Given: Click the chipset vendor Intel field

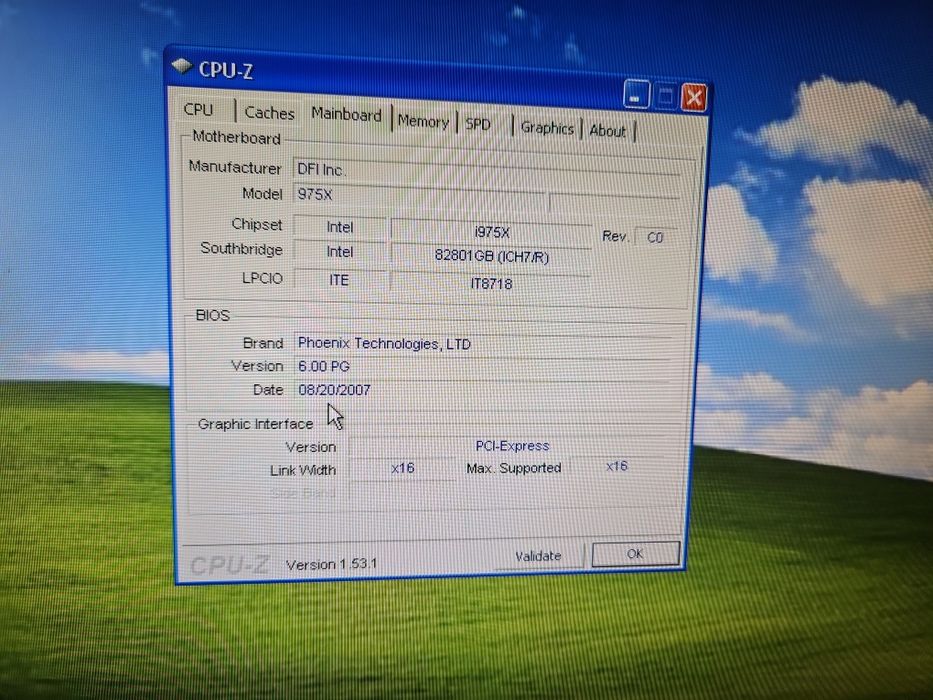Looking at the screenshot, I should click(x=340, y=227).
